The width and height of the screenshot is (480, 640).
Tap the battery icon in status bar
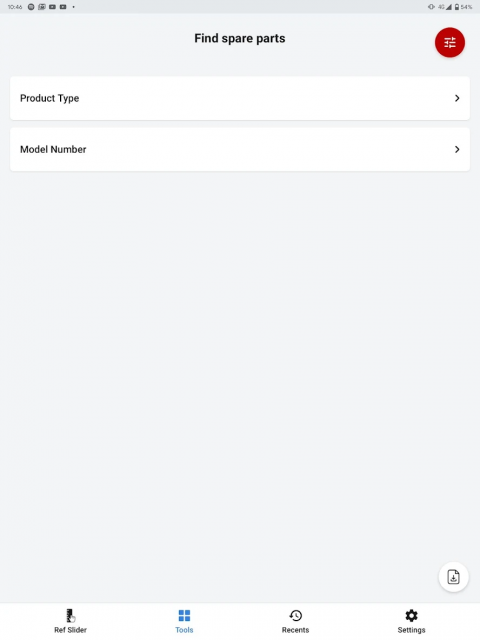457,7
